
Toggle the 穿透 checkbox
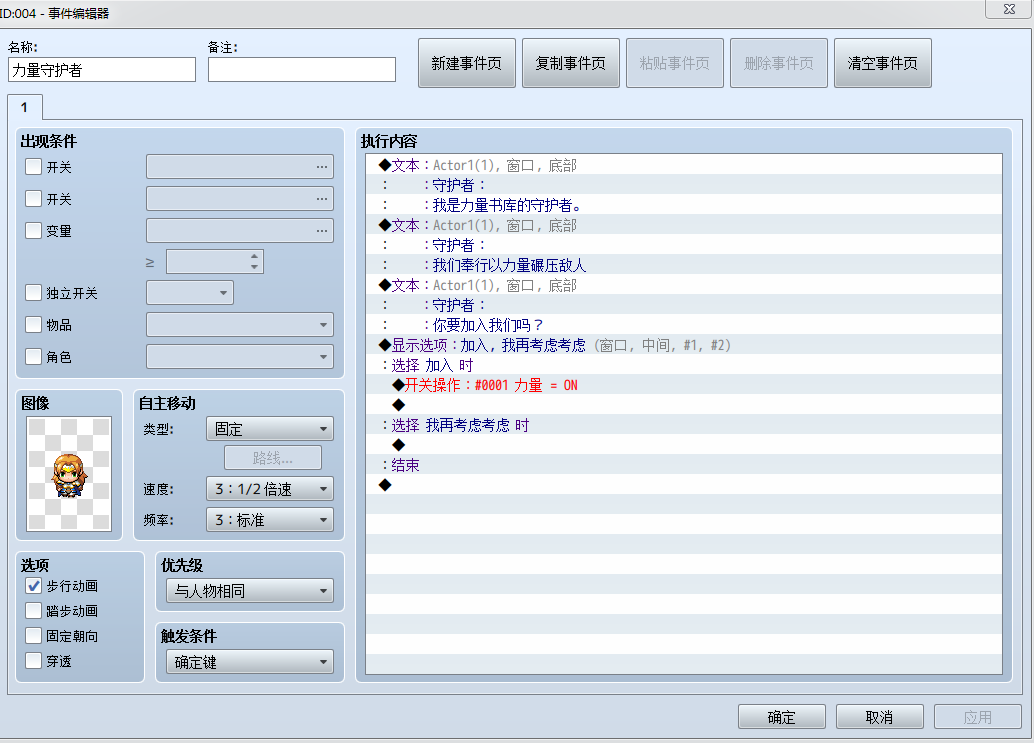33,661
